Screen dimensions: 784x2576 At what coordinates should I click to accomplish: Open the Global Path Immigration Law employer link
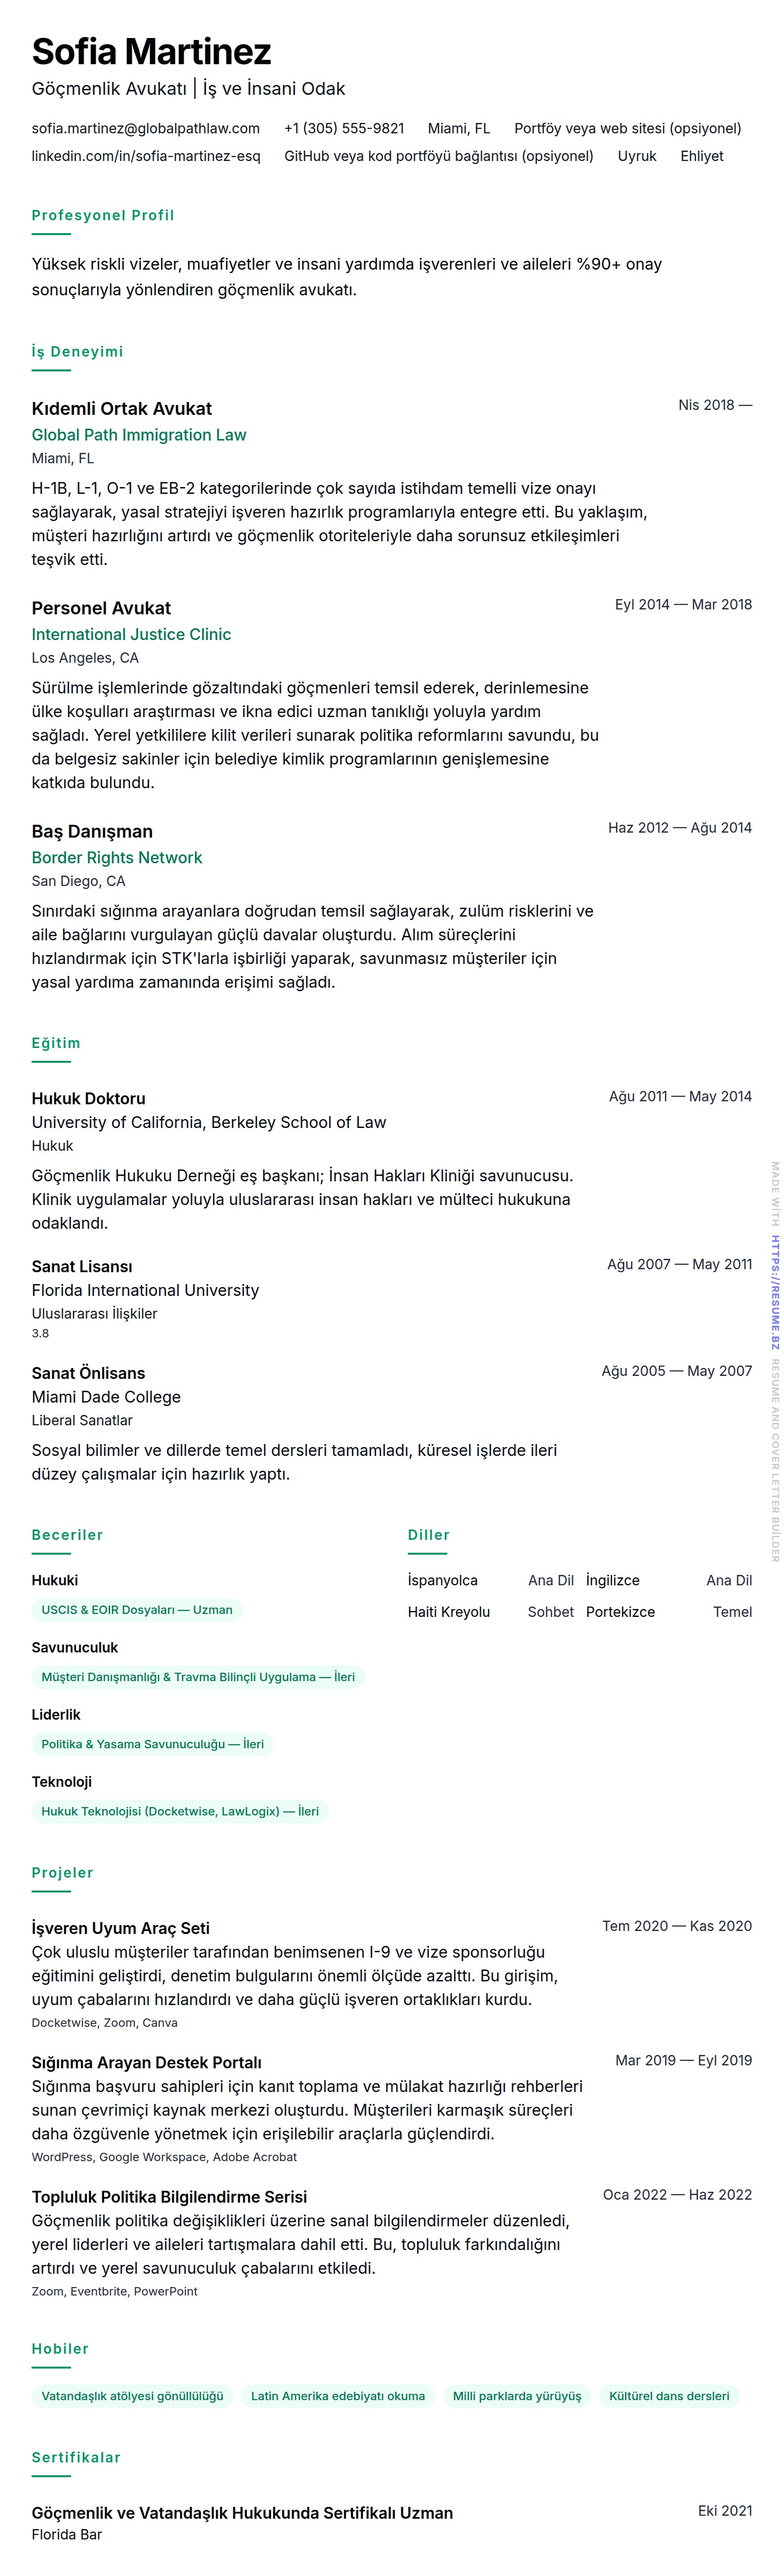[138, 435]
